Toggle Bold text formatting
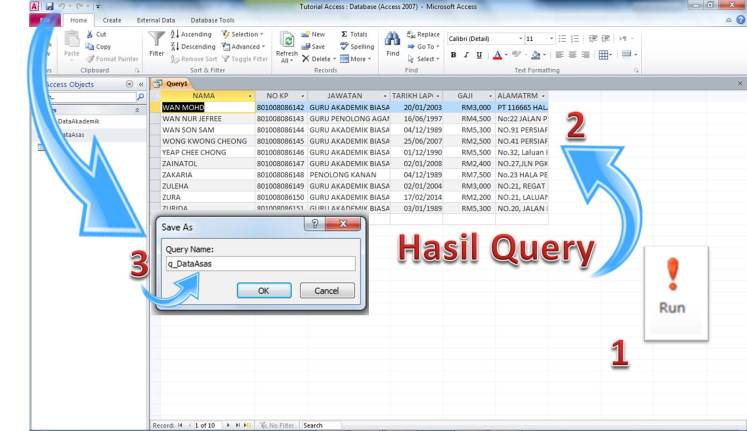 (x=453, y=55)
